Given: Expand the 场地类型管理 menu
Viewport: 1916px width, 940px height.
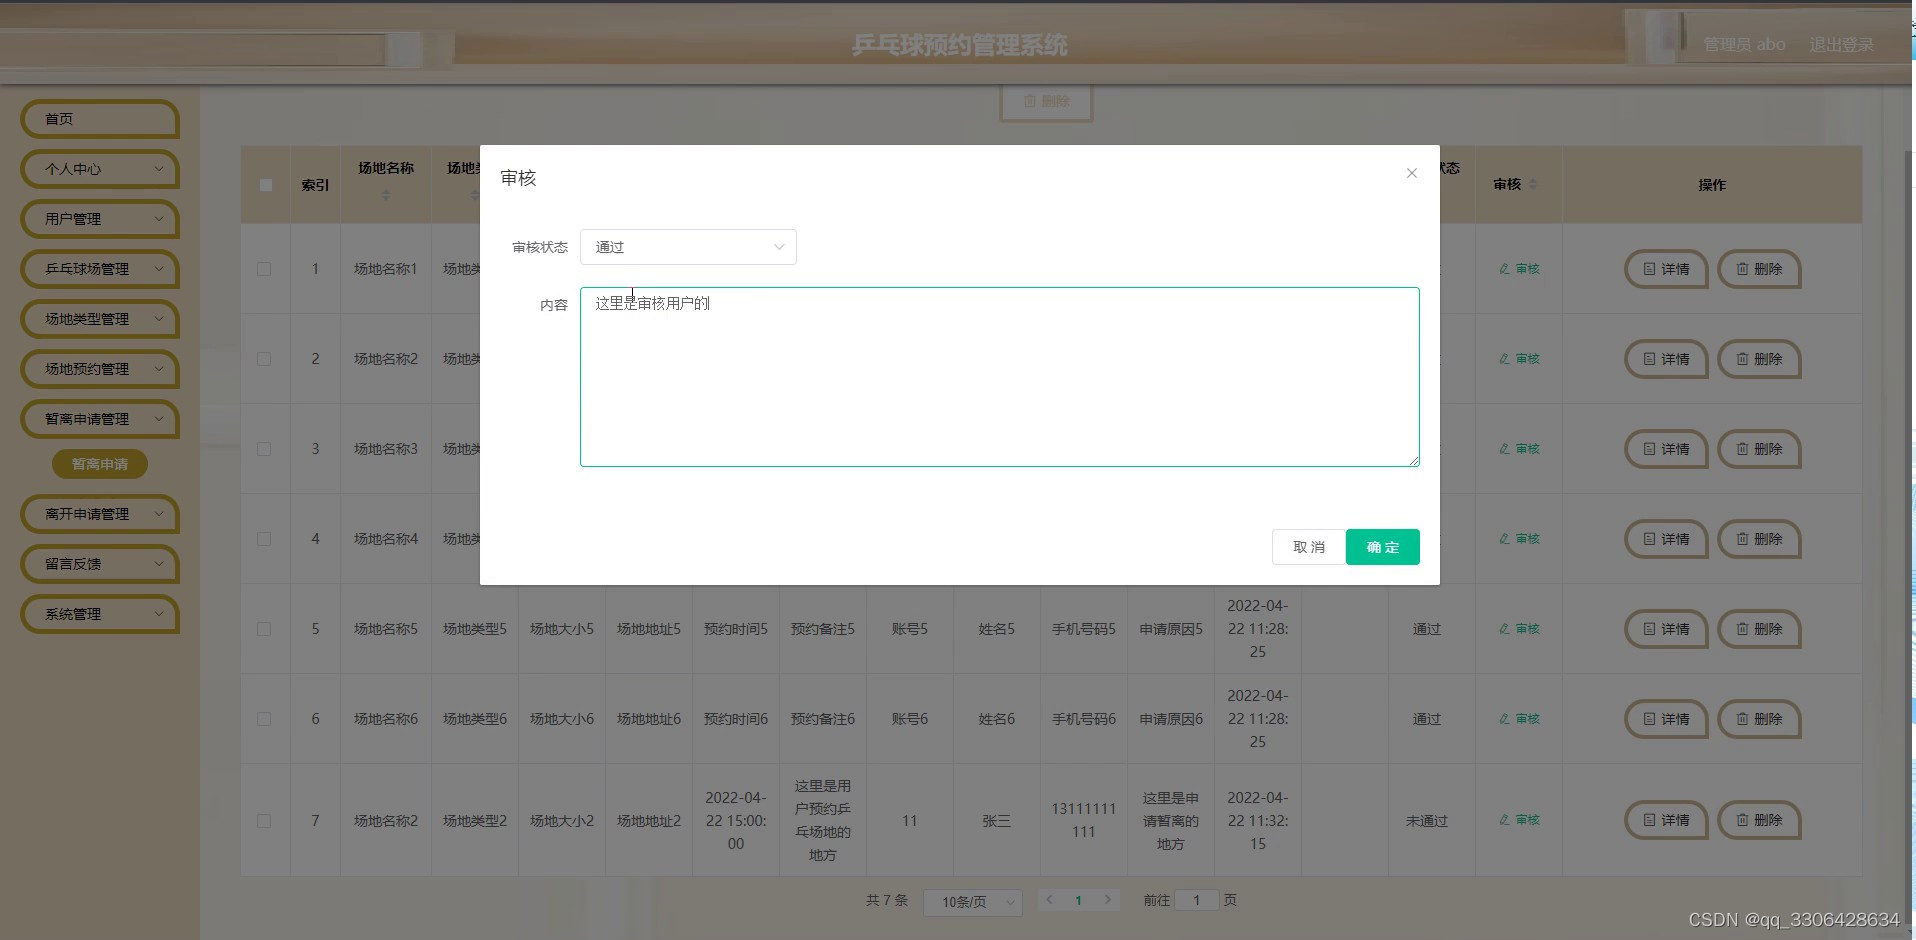Looking at the screenshot, I should tap(99, 319).
